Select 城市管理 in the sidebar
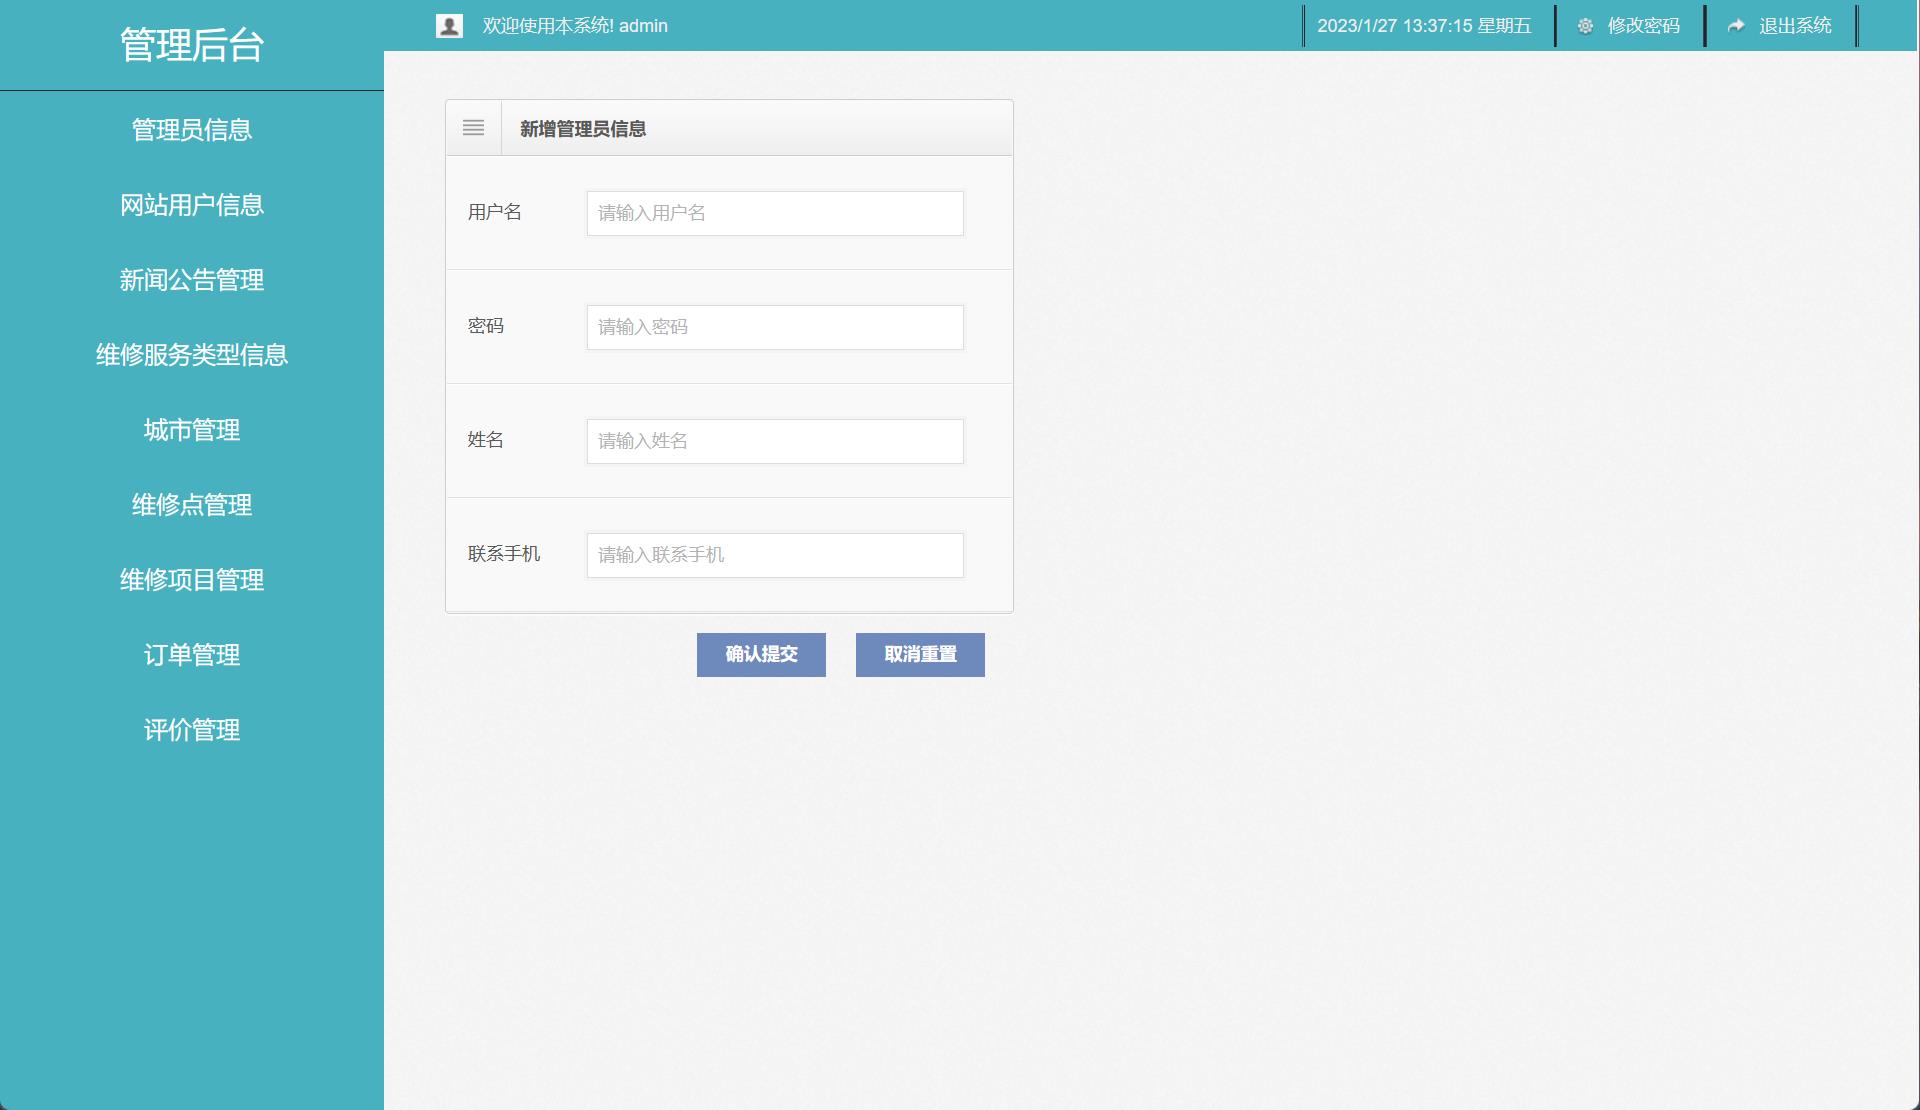The image size is (1920, 1110). click(191, 431)
